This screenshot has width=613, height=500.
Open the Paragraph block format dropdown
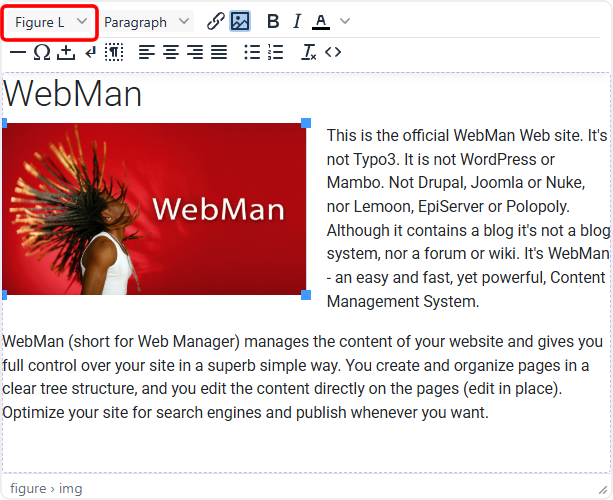click(x=146, y=22)
